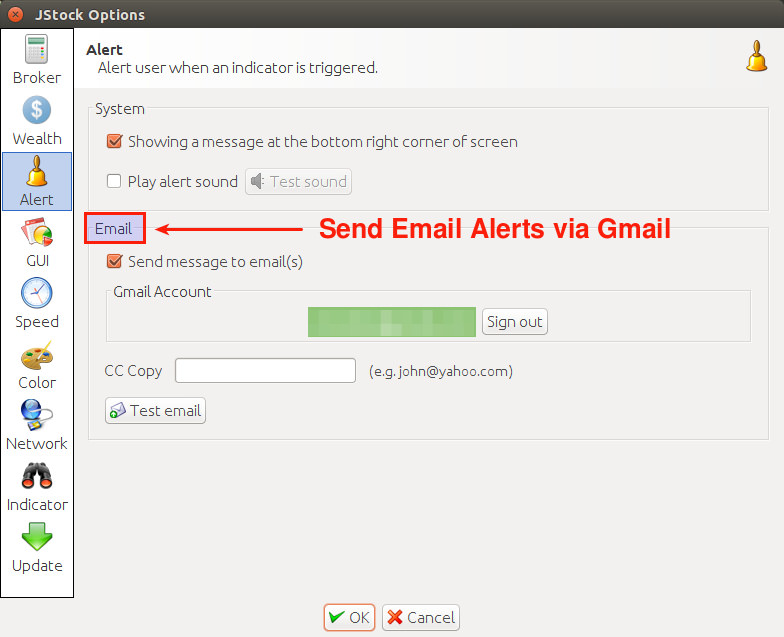Enable the Play alert sound checkbox
This screenshot has height=637, width=784.
point(114,181)
